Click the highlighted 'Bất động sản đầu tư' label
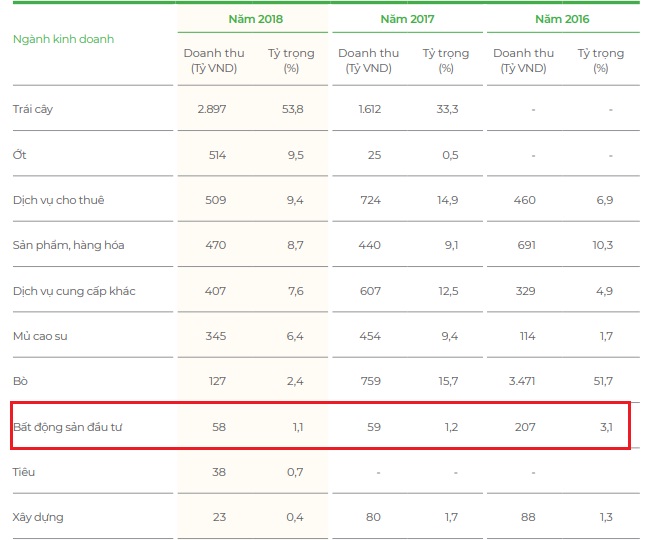This screenshot has width=647, height=540. point(67,427)
